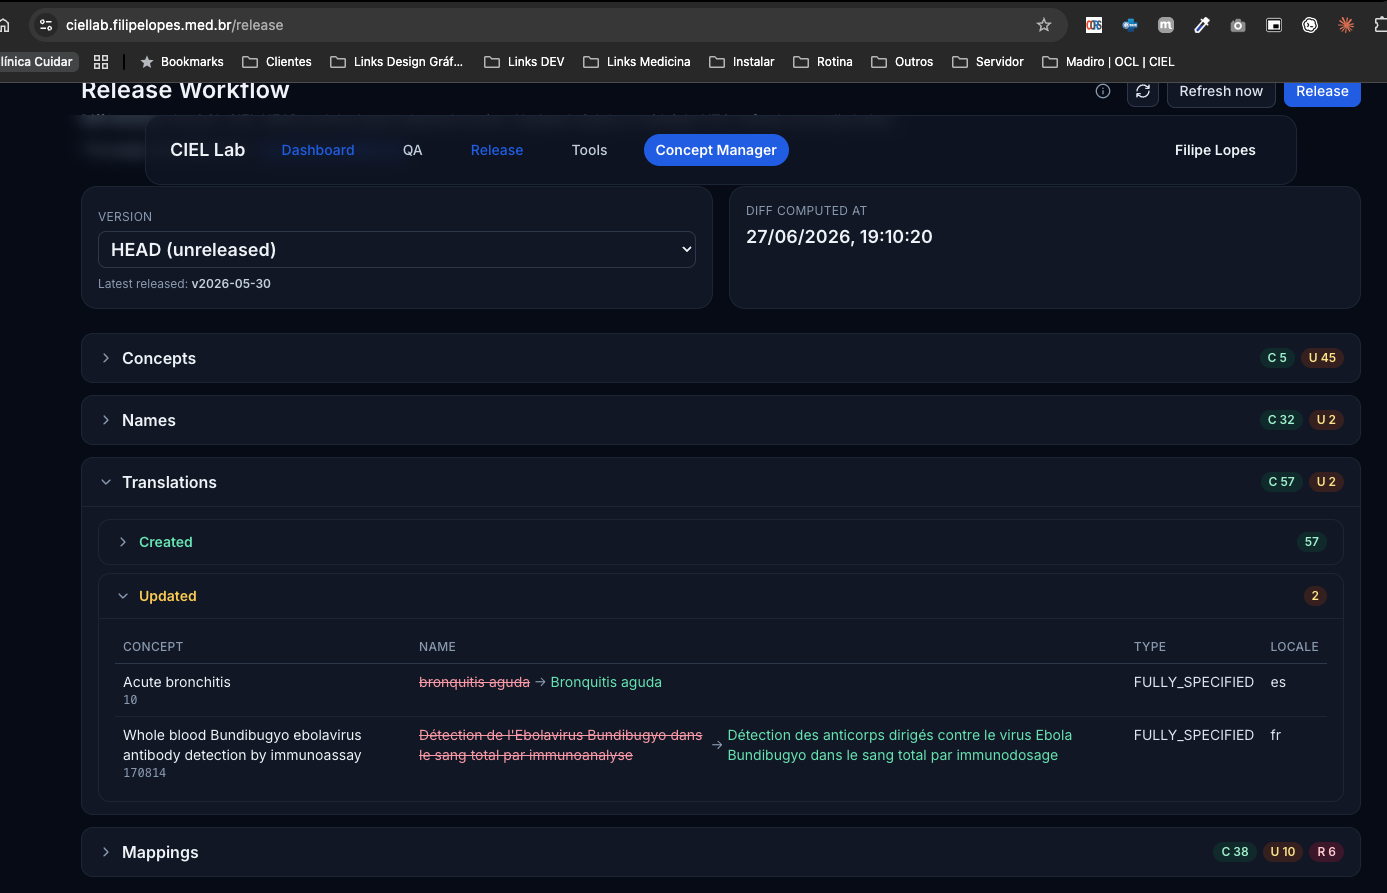This screenshot has height=893, width=1387.
Task: Open the apps grid in bookmarks bar
Action: click(x=101, y=62)
